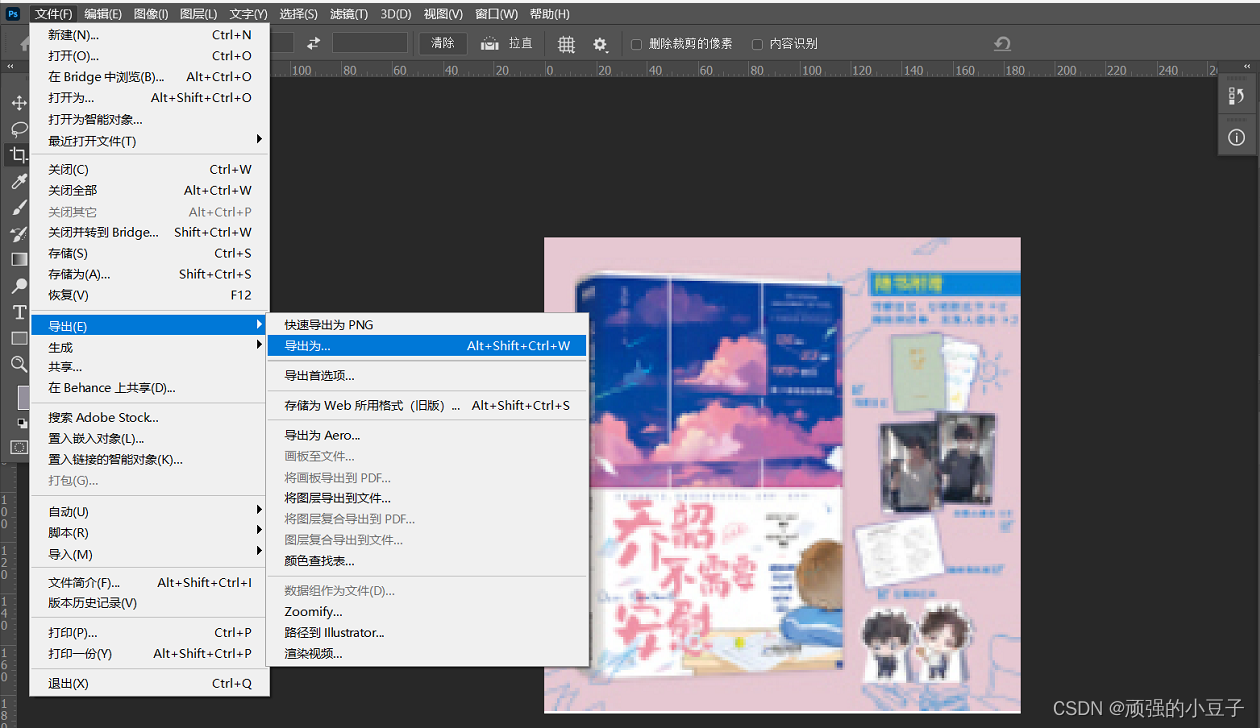Select the Dodge tool
The width and height of the screenshot is (1260, 728).
point(19,286)
